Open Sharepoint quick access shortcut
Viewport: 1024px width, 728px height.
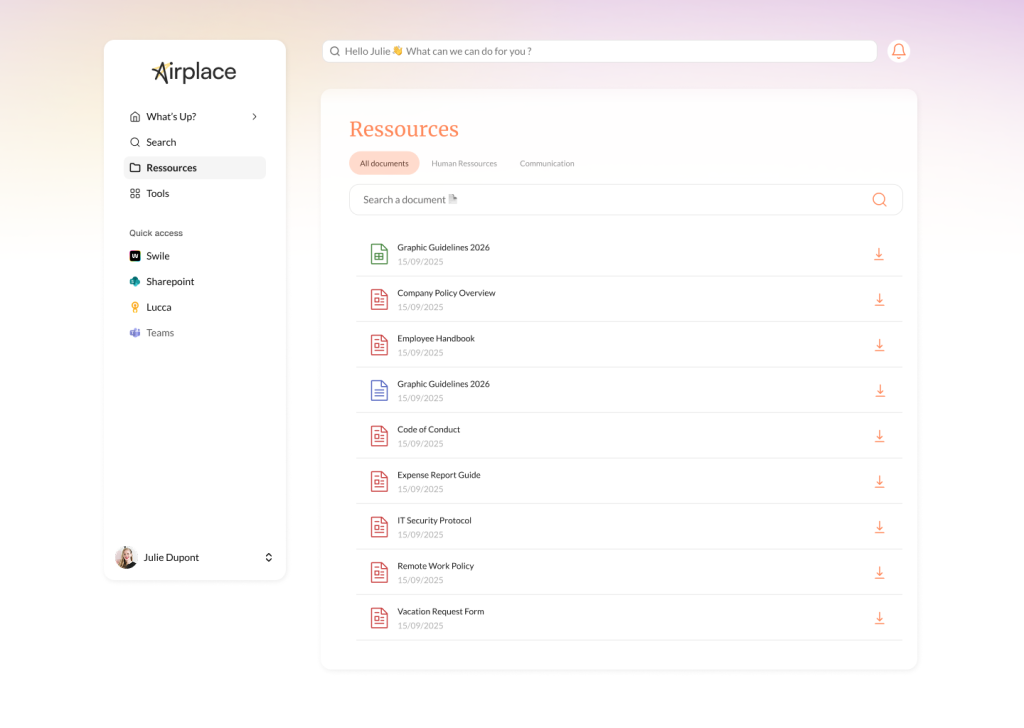pos(169,282)
